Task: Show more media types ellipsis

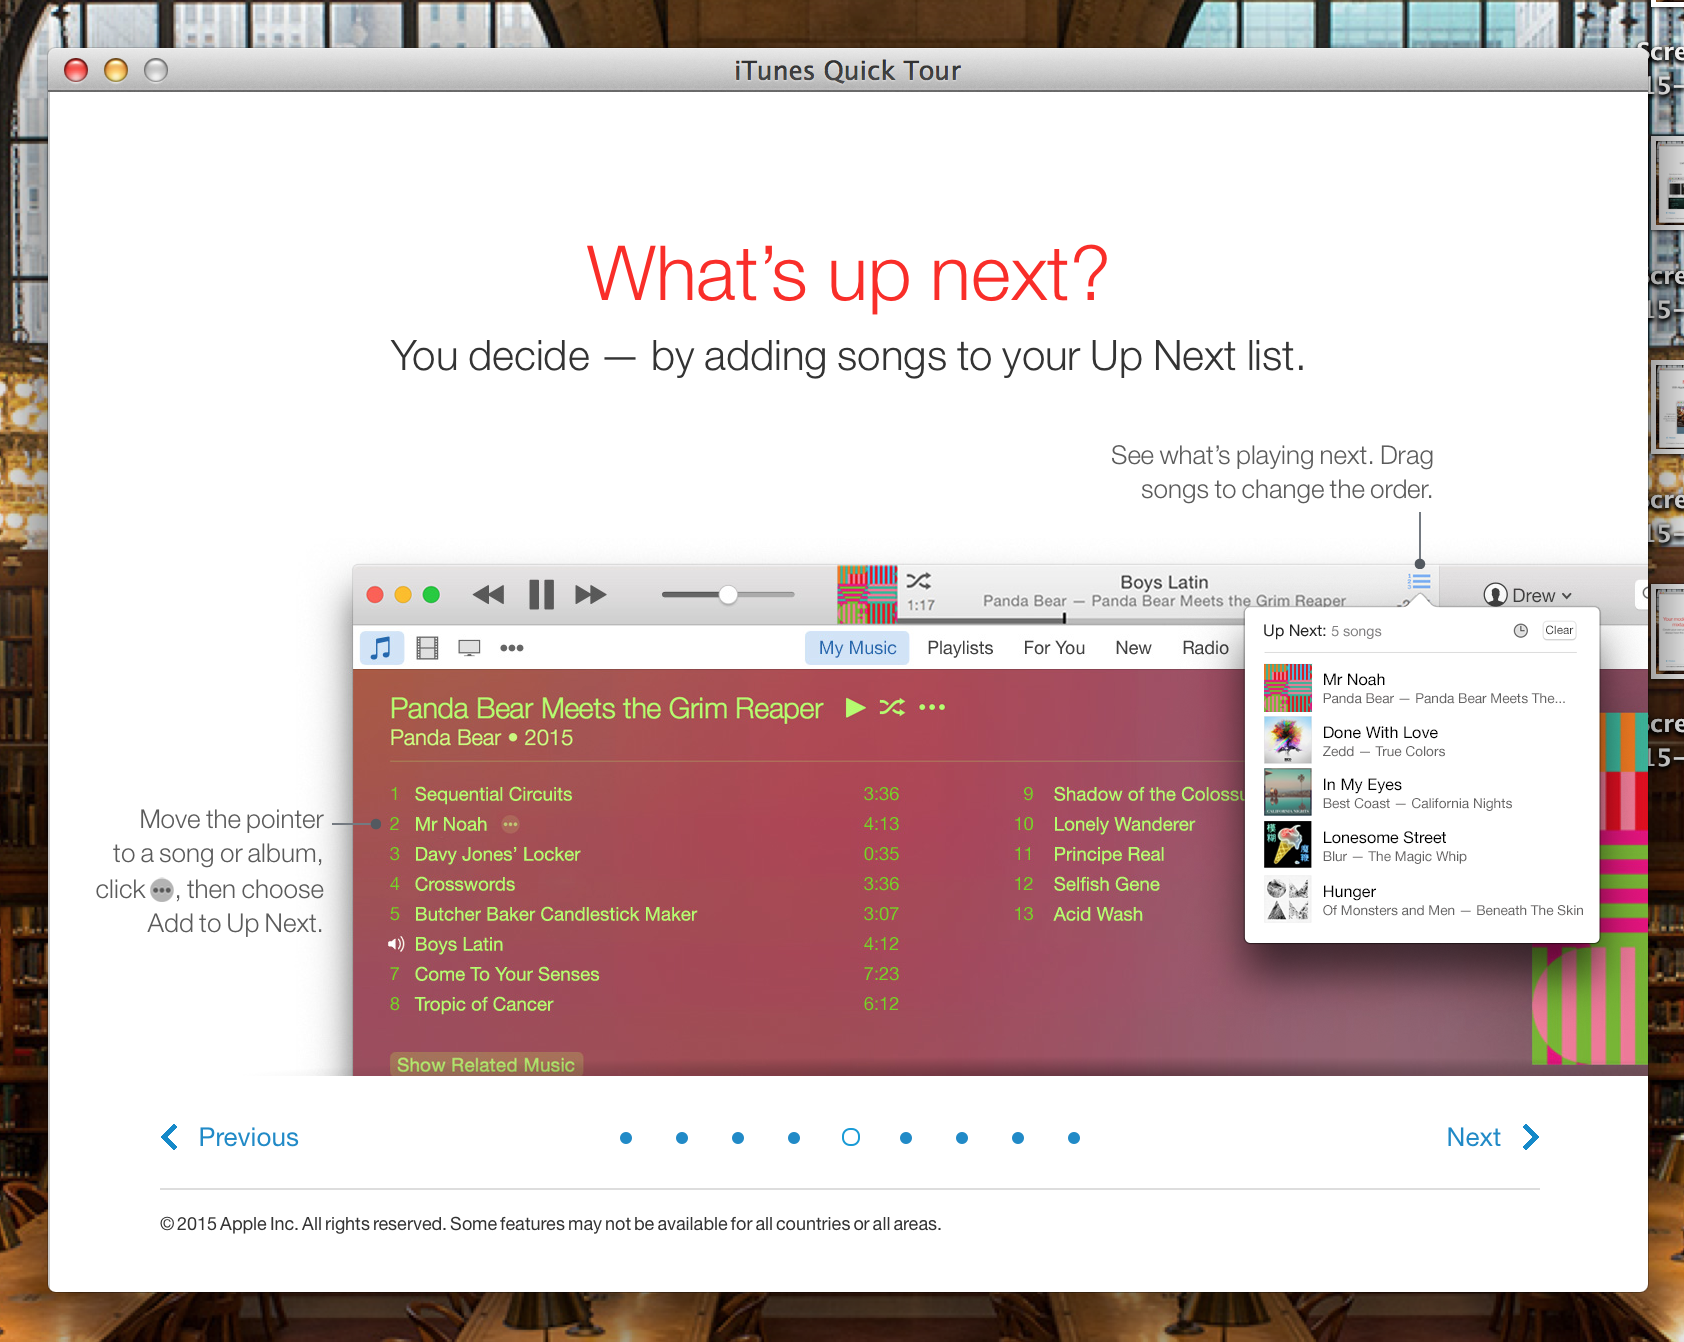Action: coord(512,648)
